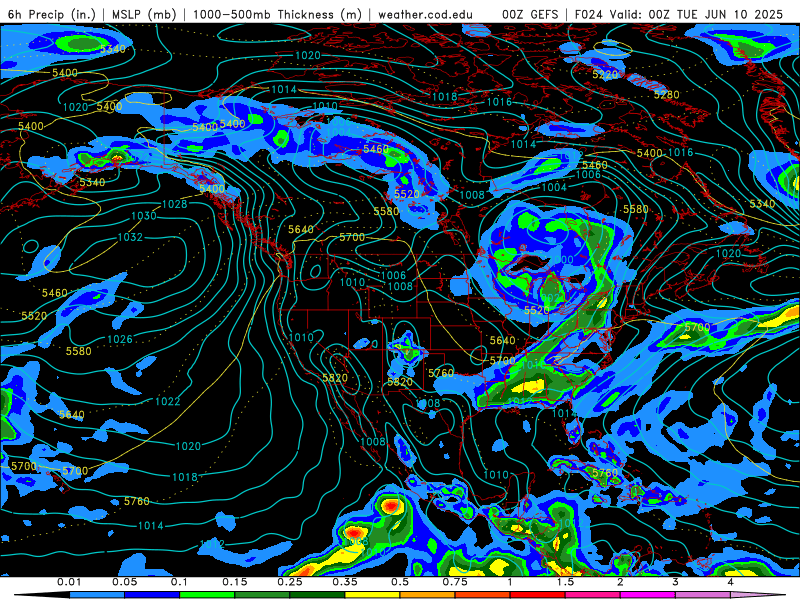Image resolution: width=800 pixels, height=600 pixels.
Task: Select the orange 0.5 legend swatch
Action: [428, 595]
